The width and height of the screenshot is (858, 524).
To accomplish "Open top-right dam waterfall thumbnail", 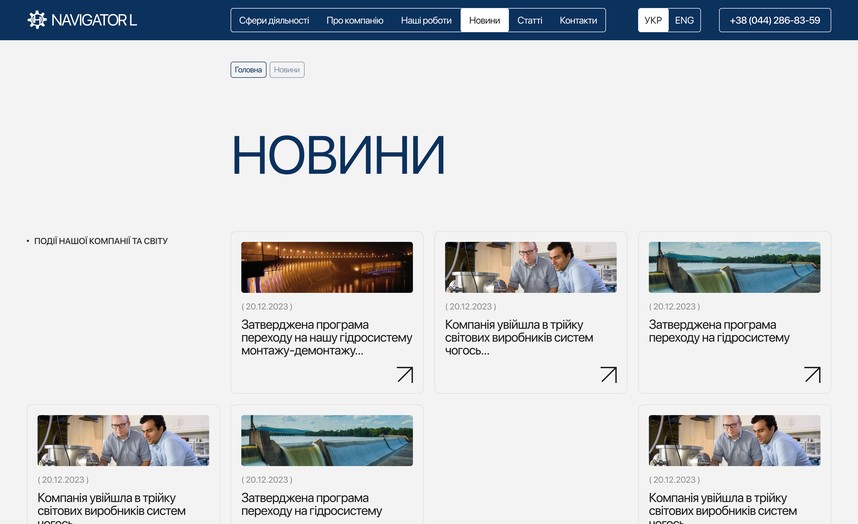I will tap(734, 267).
